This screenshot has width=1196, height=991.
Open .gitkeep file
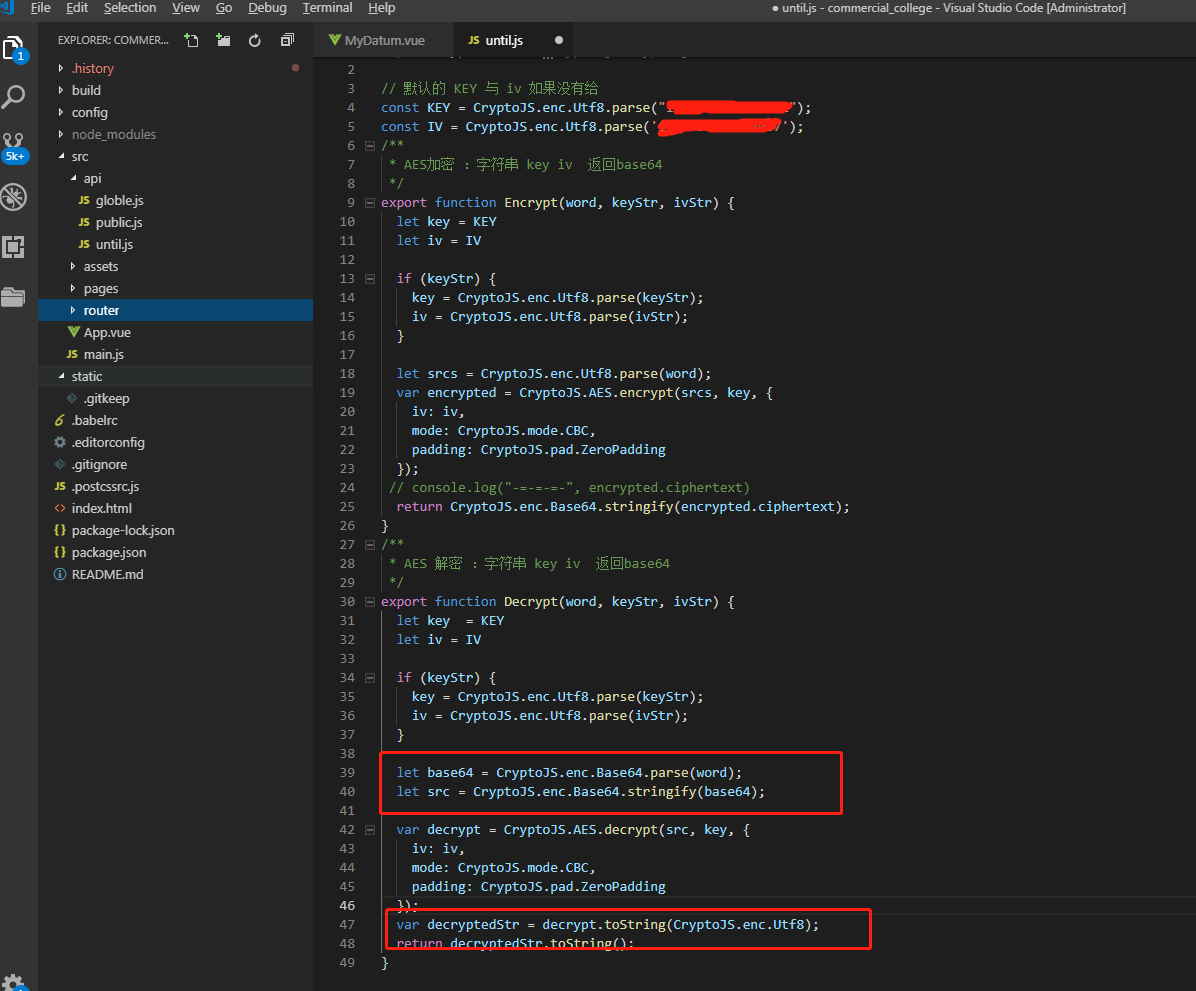(x=175, y=398)
